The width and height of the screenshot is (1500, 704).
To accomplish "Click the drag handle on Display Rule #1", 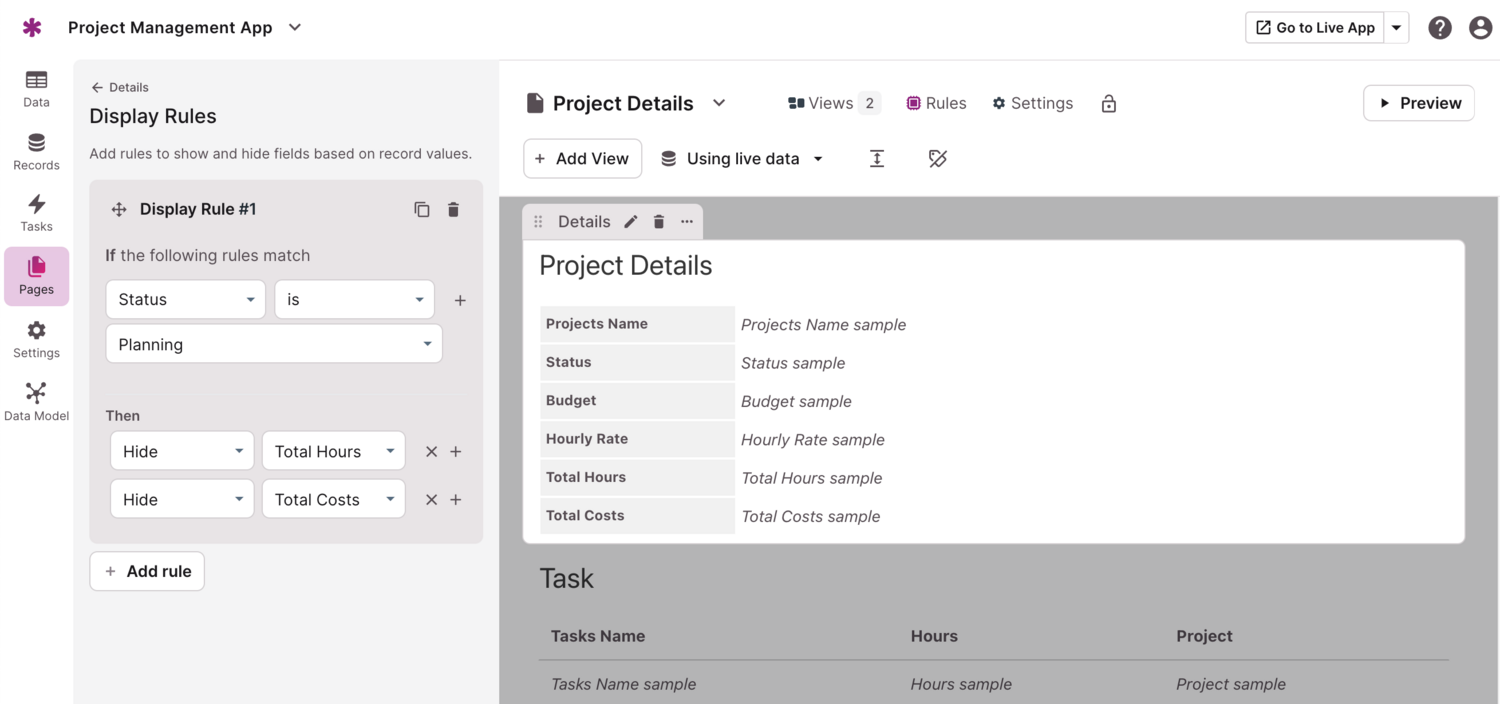I will pos(119,209).
